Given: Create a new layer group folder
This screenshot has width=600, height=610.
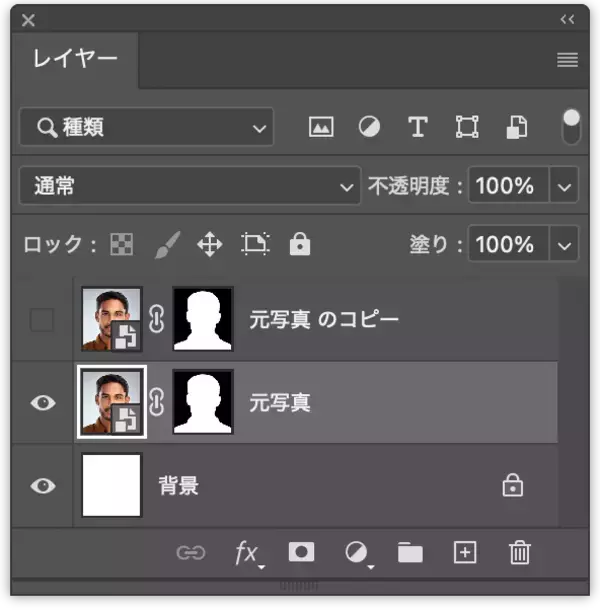Looking at the screenshot, I should click(x=410, y=552).
